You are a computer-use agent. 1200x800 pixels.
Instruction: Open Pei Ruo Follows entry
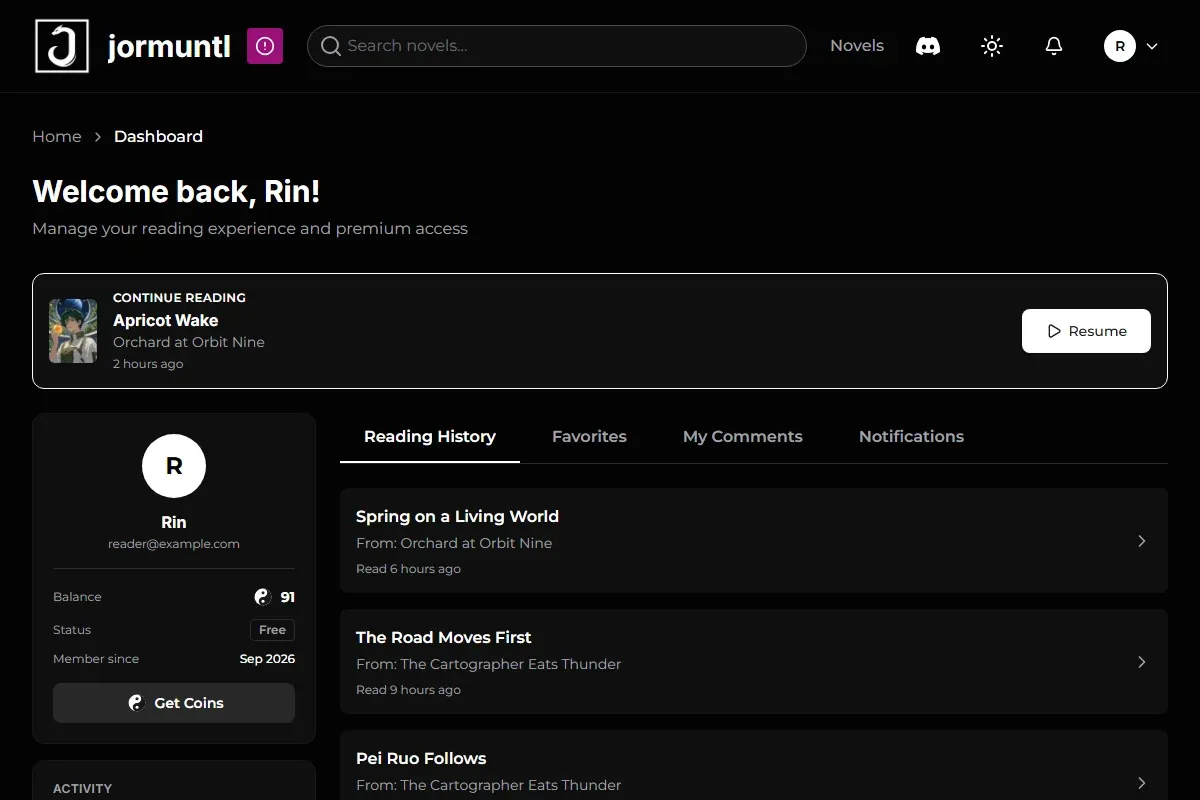tap(754, 765)
